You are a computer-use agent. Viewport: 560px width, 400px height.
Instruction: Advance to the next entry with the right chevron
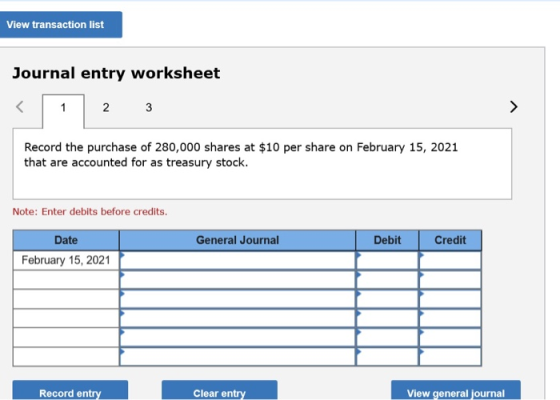(x=514, y=107)
